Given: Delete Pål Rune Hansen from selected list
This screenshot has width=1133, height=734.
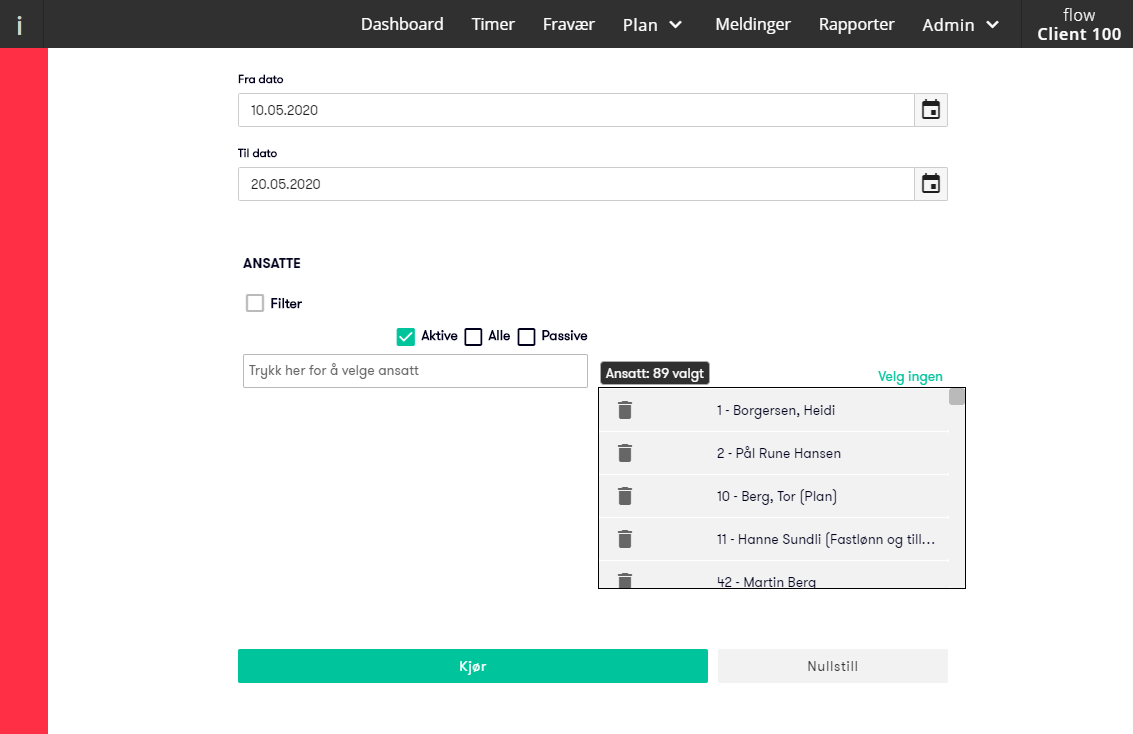Looking at the screenshot, I should 625,453.
